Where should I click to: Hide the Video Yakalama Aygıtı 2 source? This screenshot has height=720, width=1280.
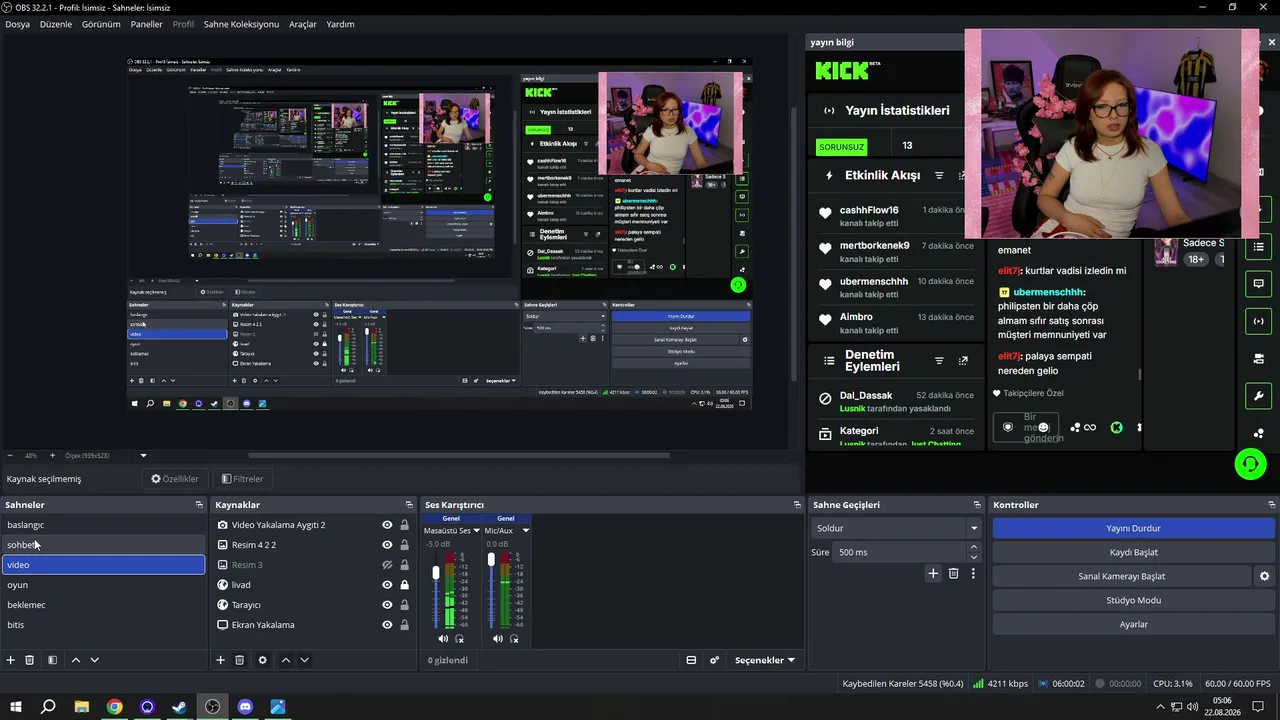387,525
